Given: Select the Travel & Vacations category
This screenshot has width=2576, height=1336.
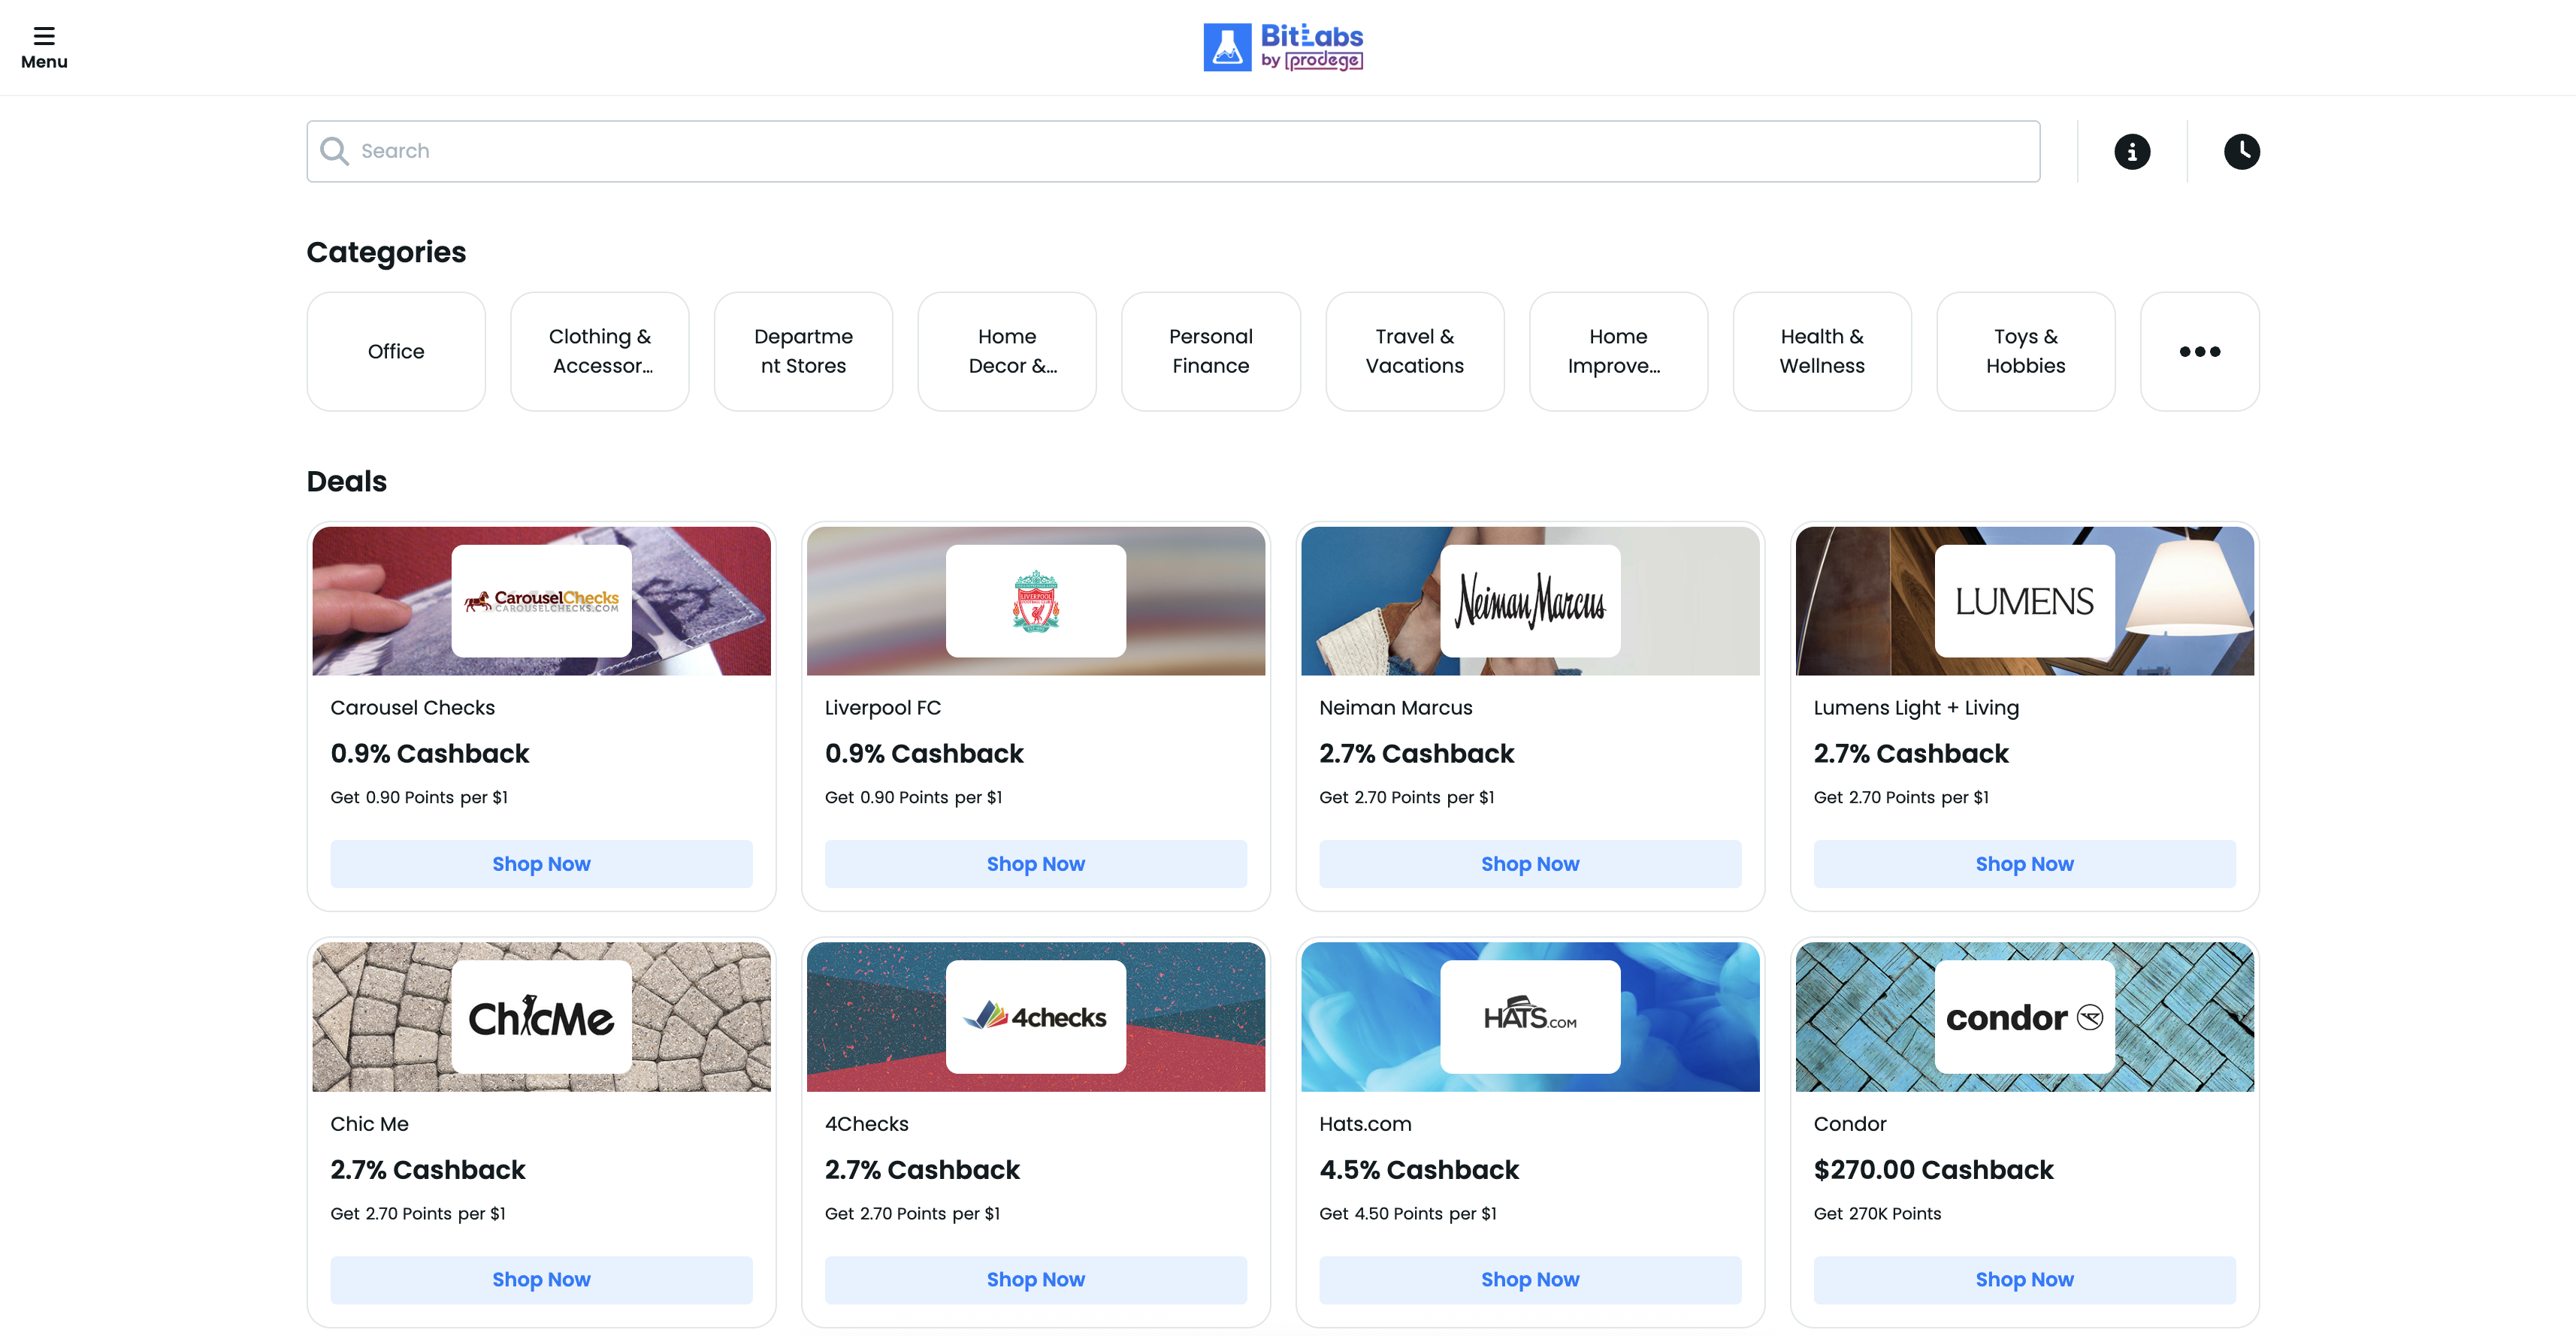Looking at the screenshot, I should click(x=1415, y=351).
